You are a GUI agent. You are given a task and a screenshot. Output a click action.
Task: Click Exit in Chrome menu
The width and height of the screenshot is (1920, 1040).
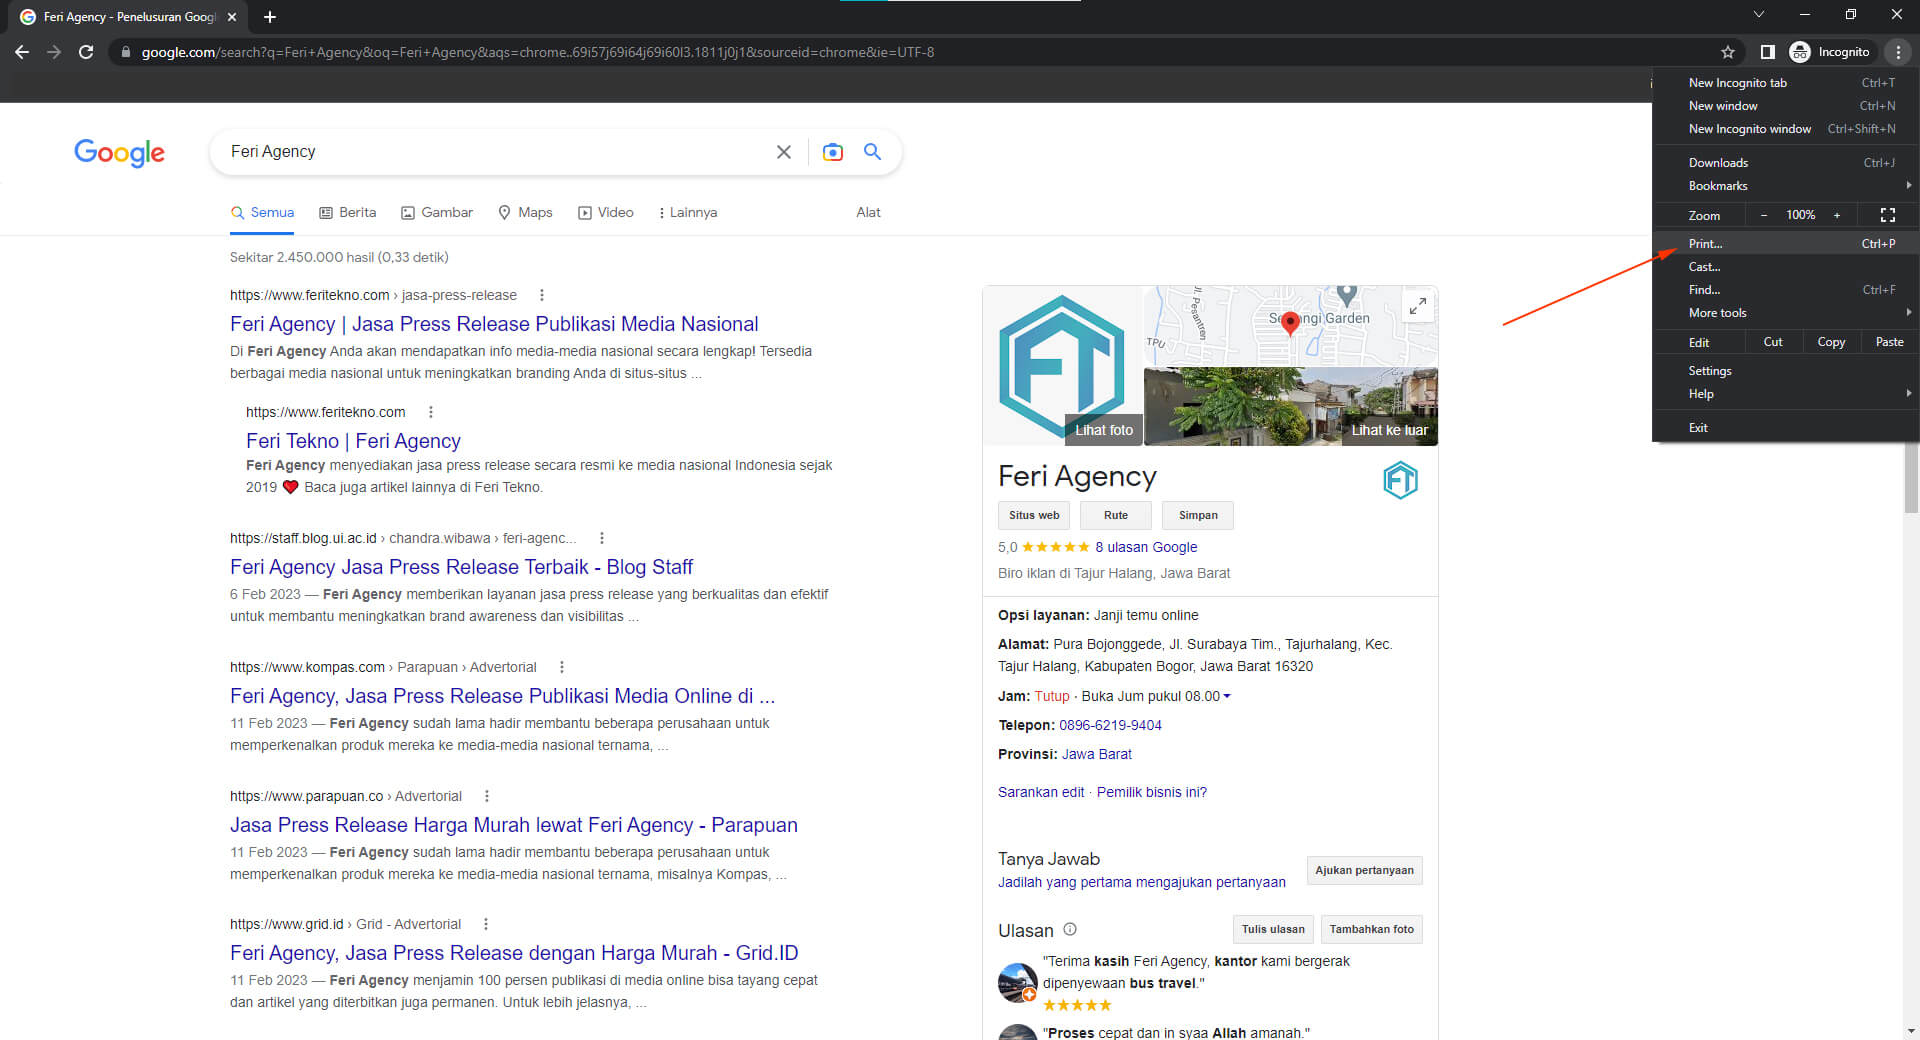pos(1786,427)
